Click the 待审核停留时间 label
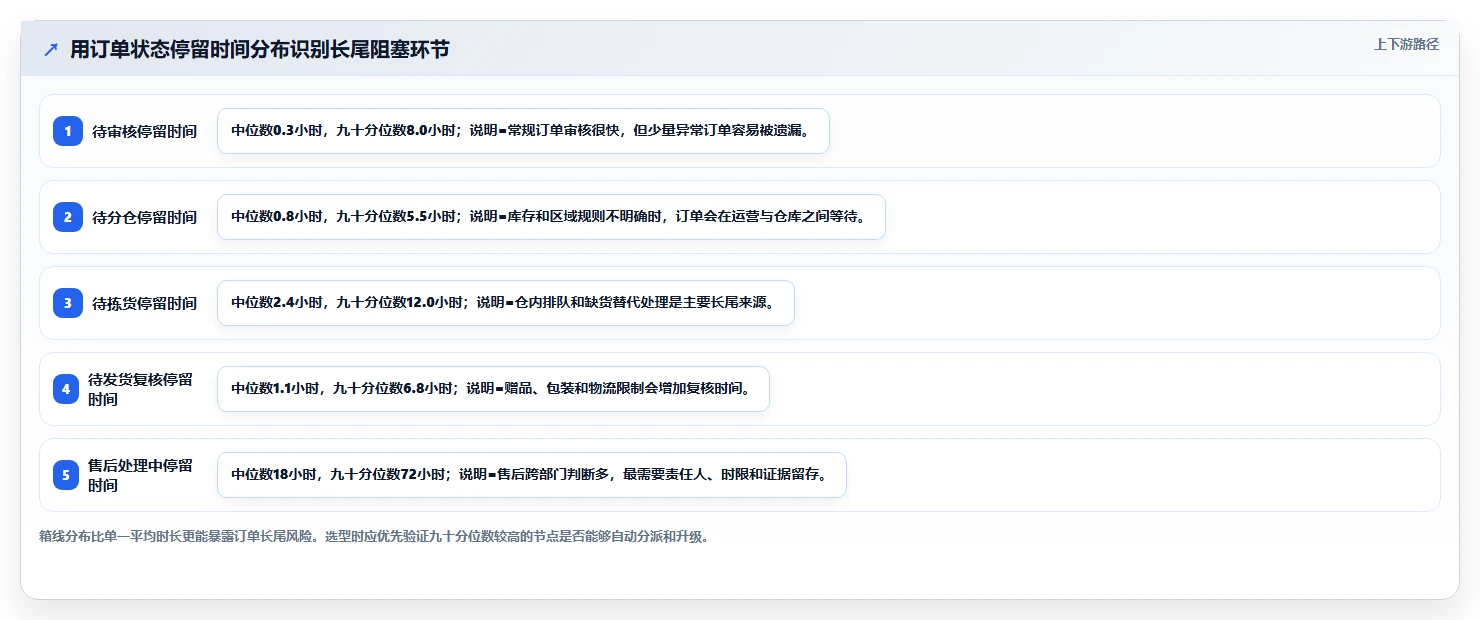This screenshot has width=1480, height=620. click(145, 131)
